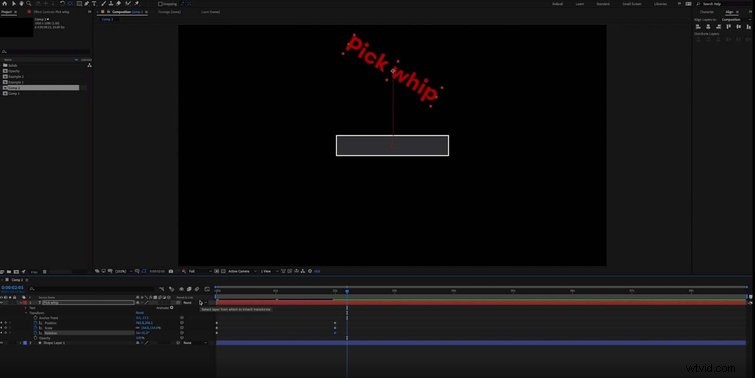Expand the Text property group

26,308
